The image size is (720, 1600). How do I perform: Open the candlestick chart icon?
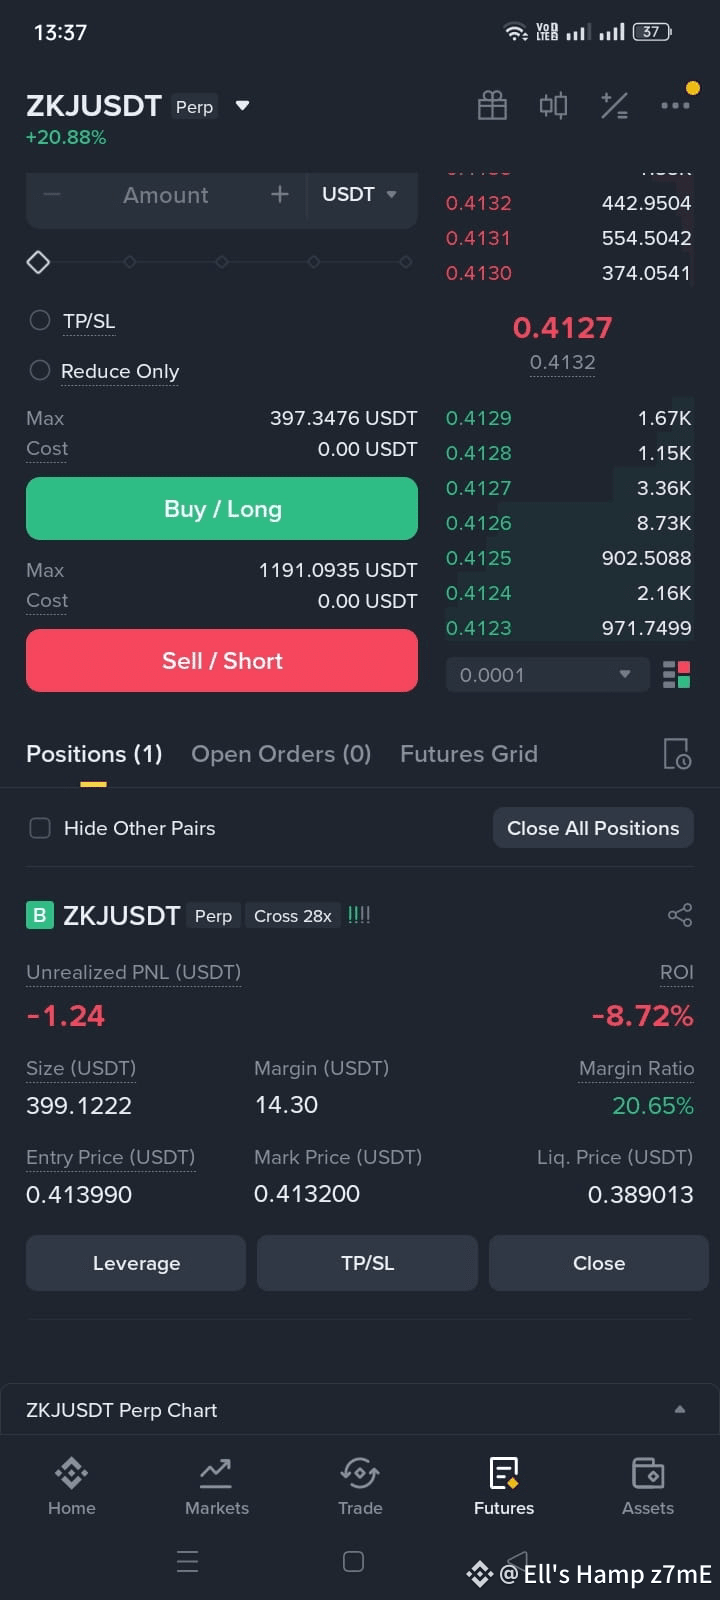[x=553, y=105]
